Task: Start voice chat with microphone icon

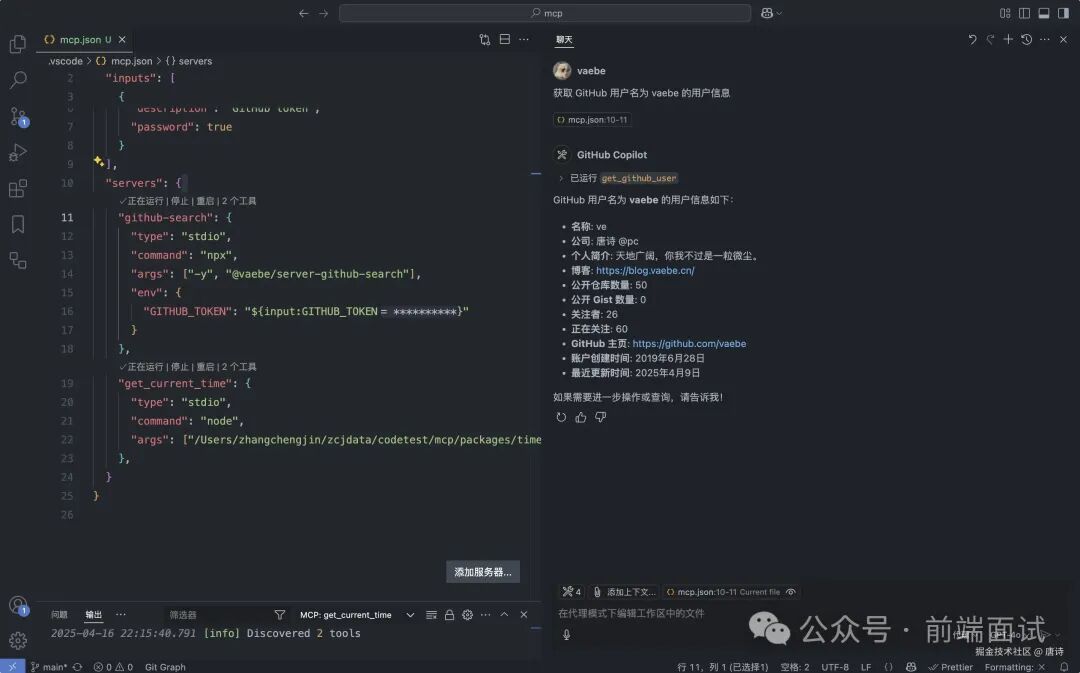Action: pyautogui.click(x=566, y=634)
